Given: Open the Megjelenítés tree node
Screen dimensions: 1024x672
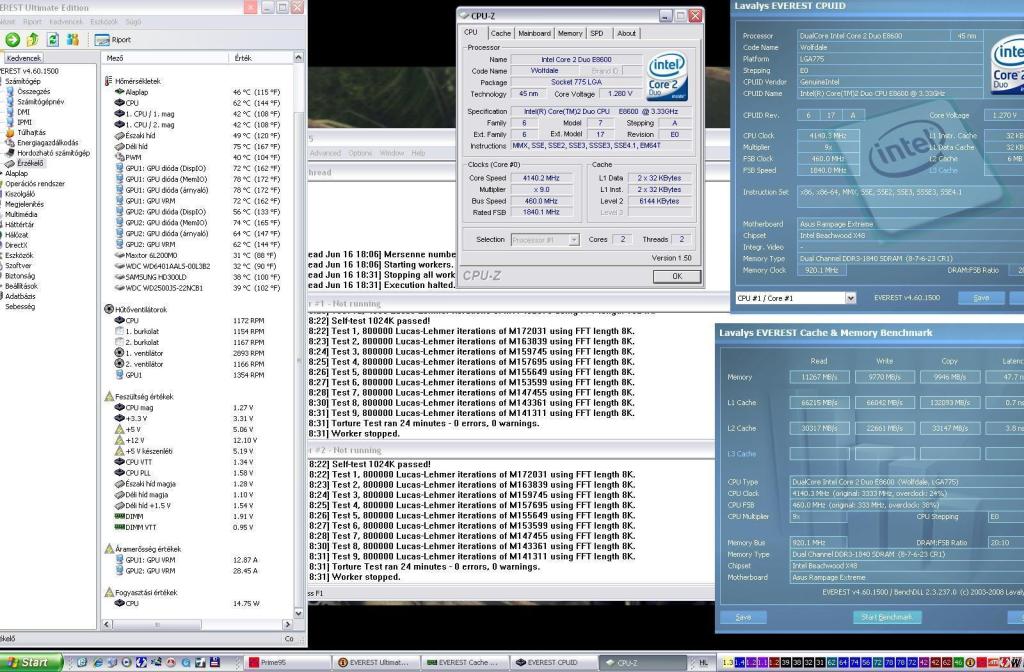Looking at the screenshot, I should (x=24, y=204).
